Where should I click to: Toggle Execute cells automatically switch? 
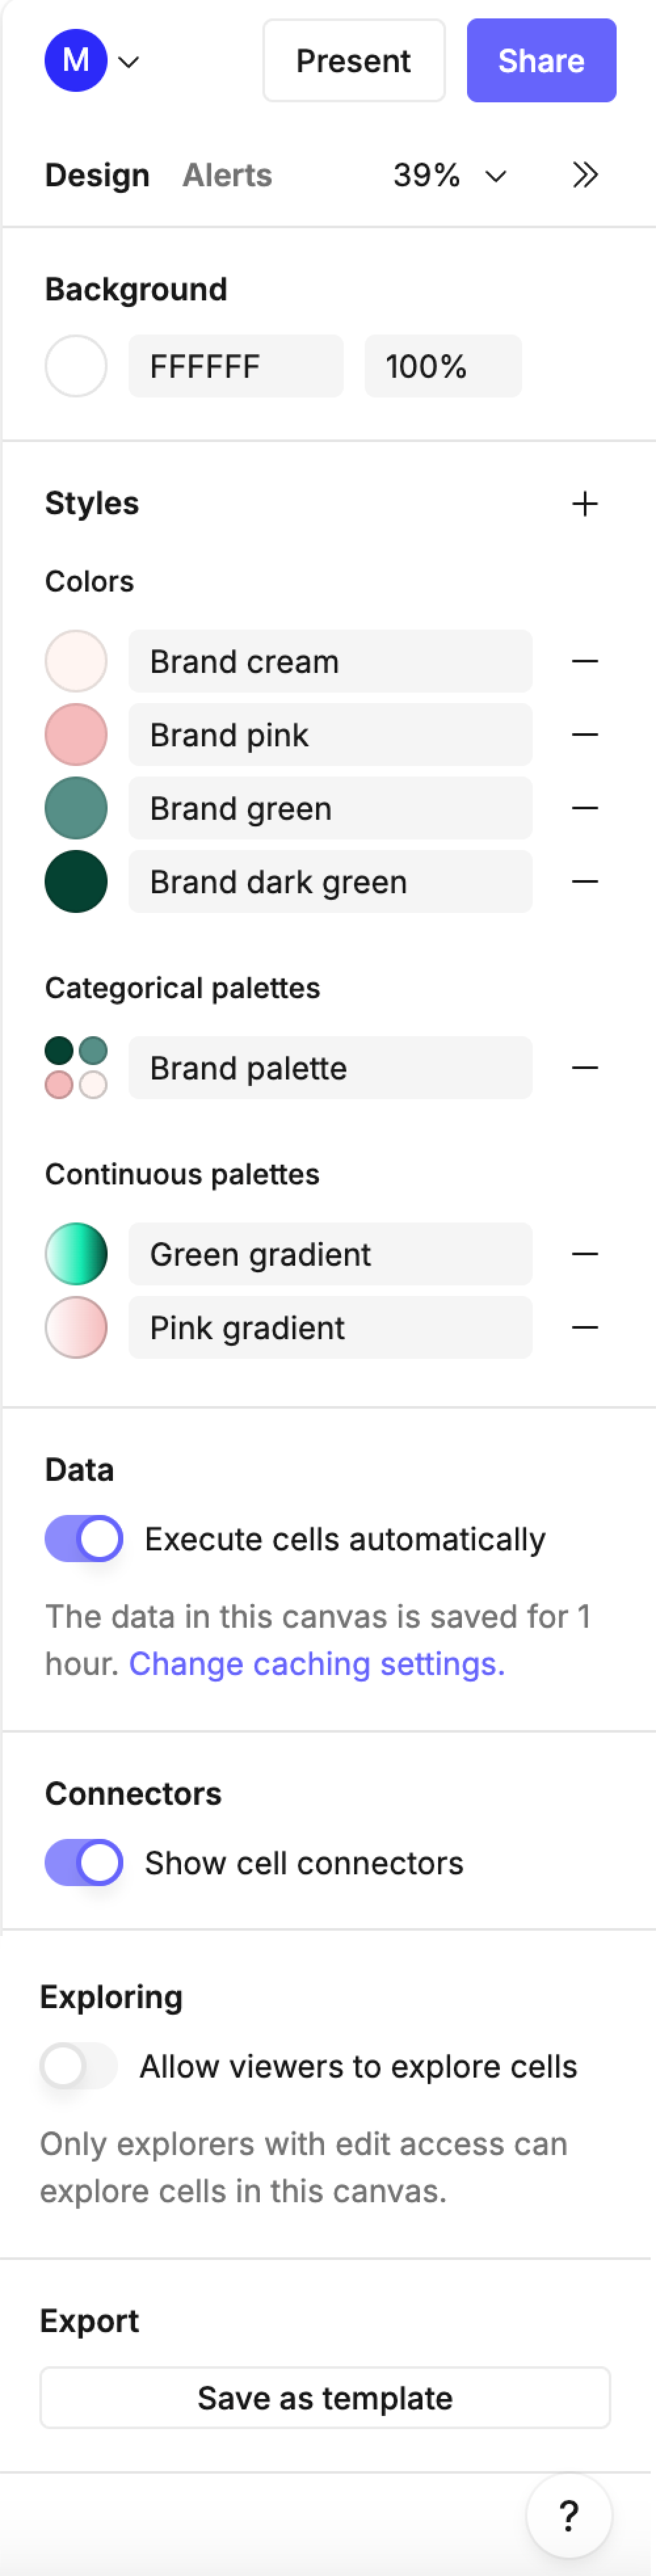pos(84,1539)
